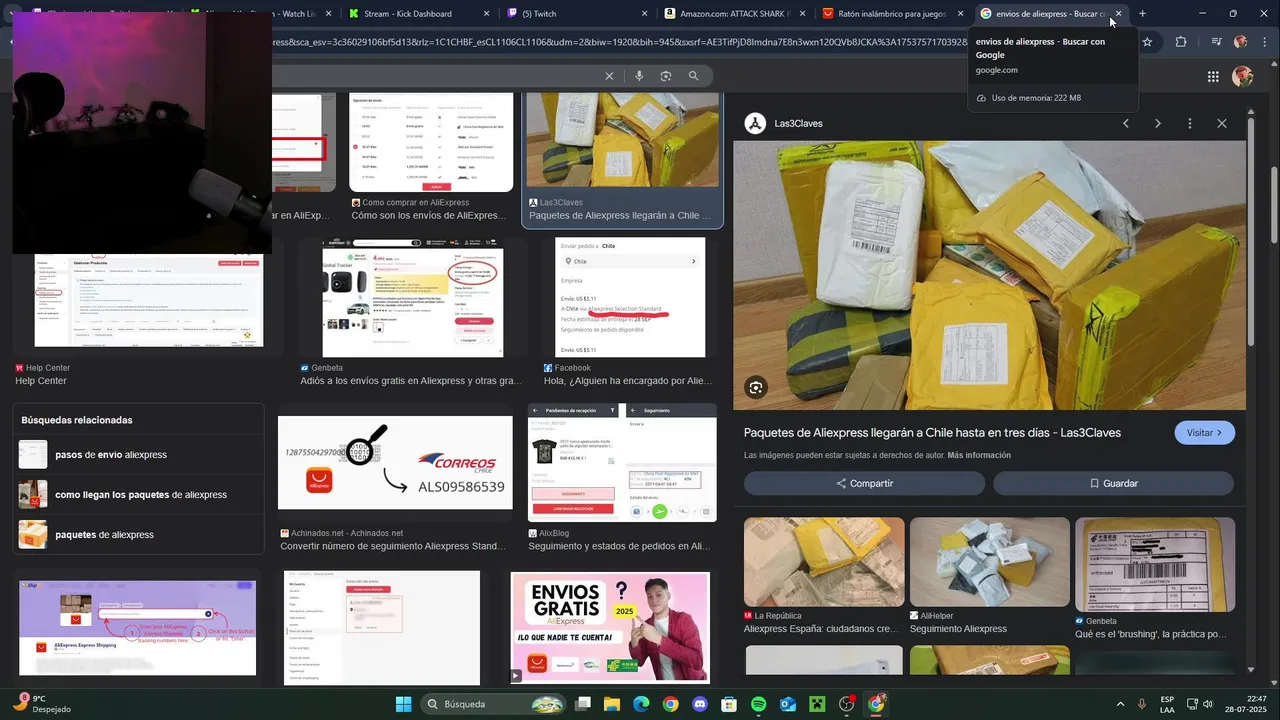Select como llegan los paquetes de aliexpress

coord(138,495)
